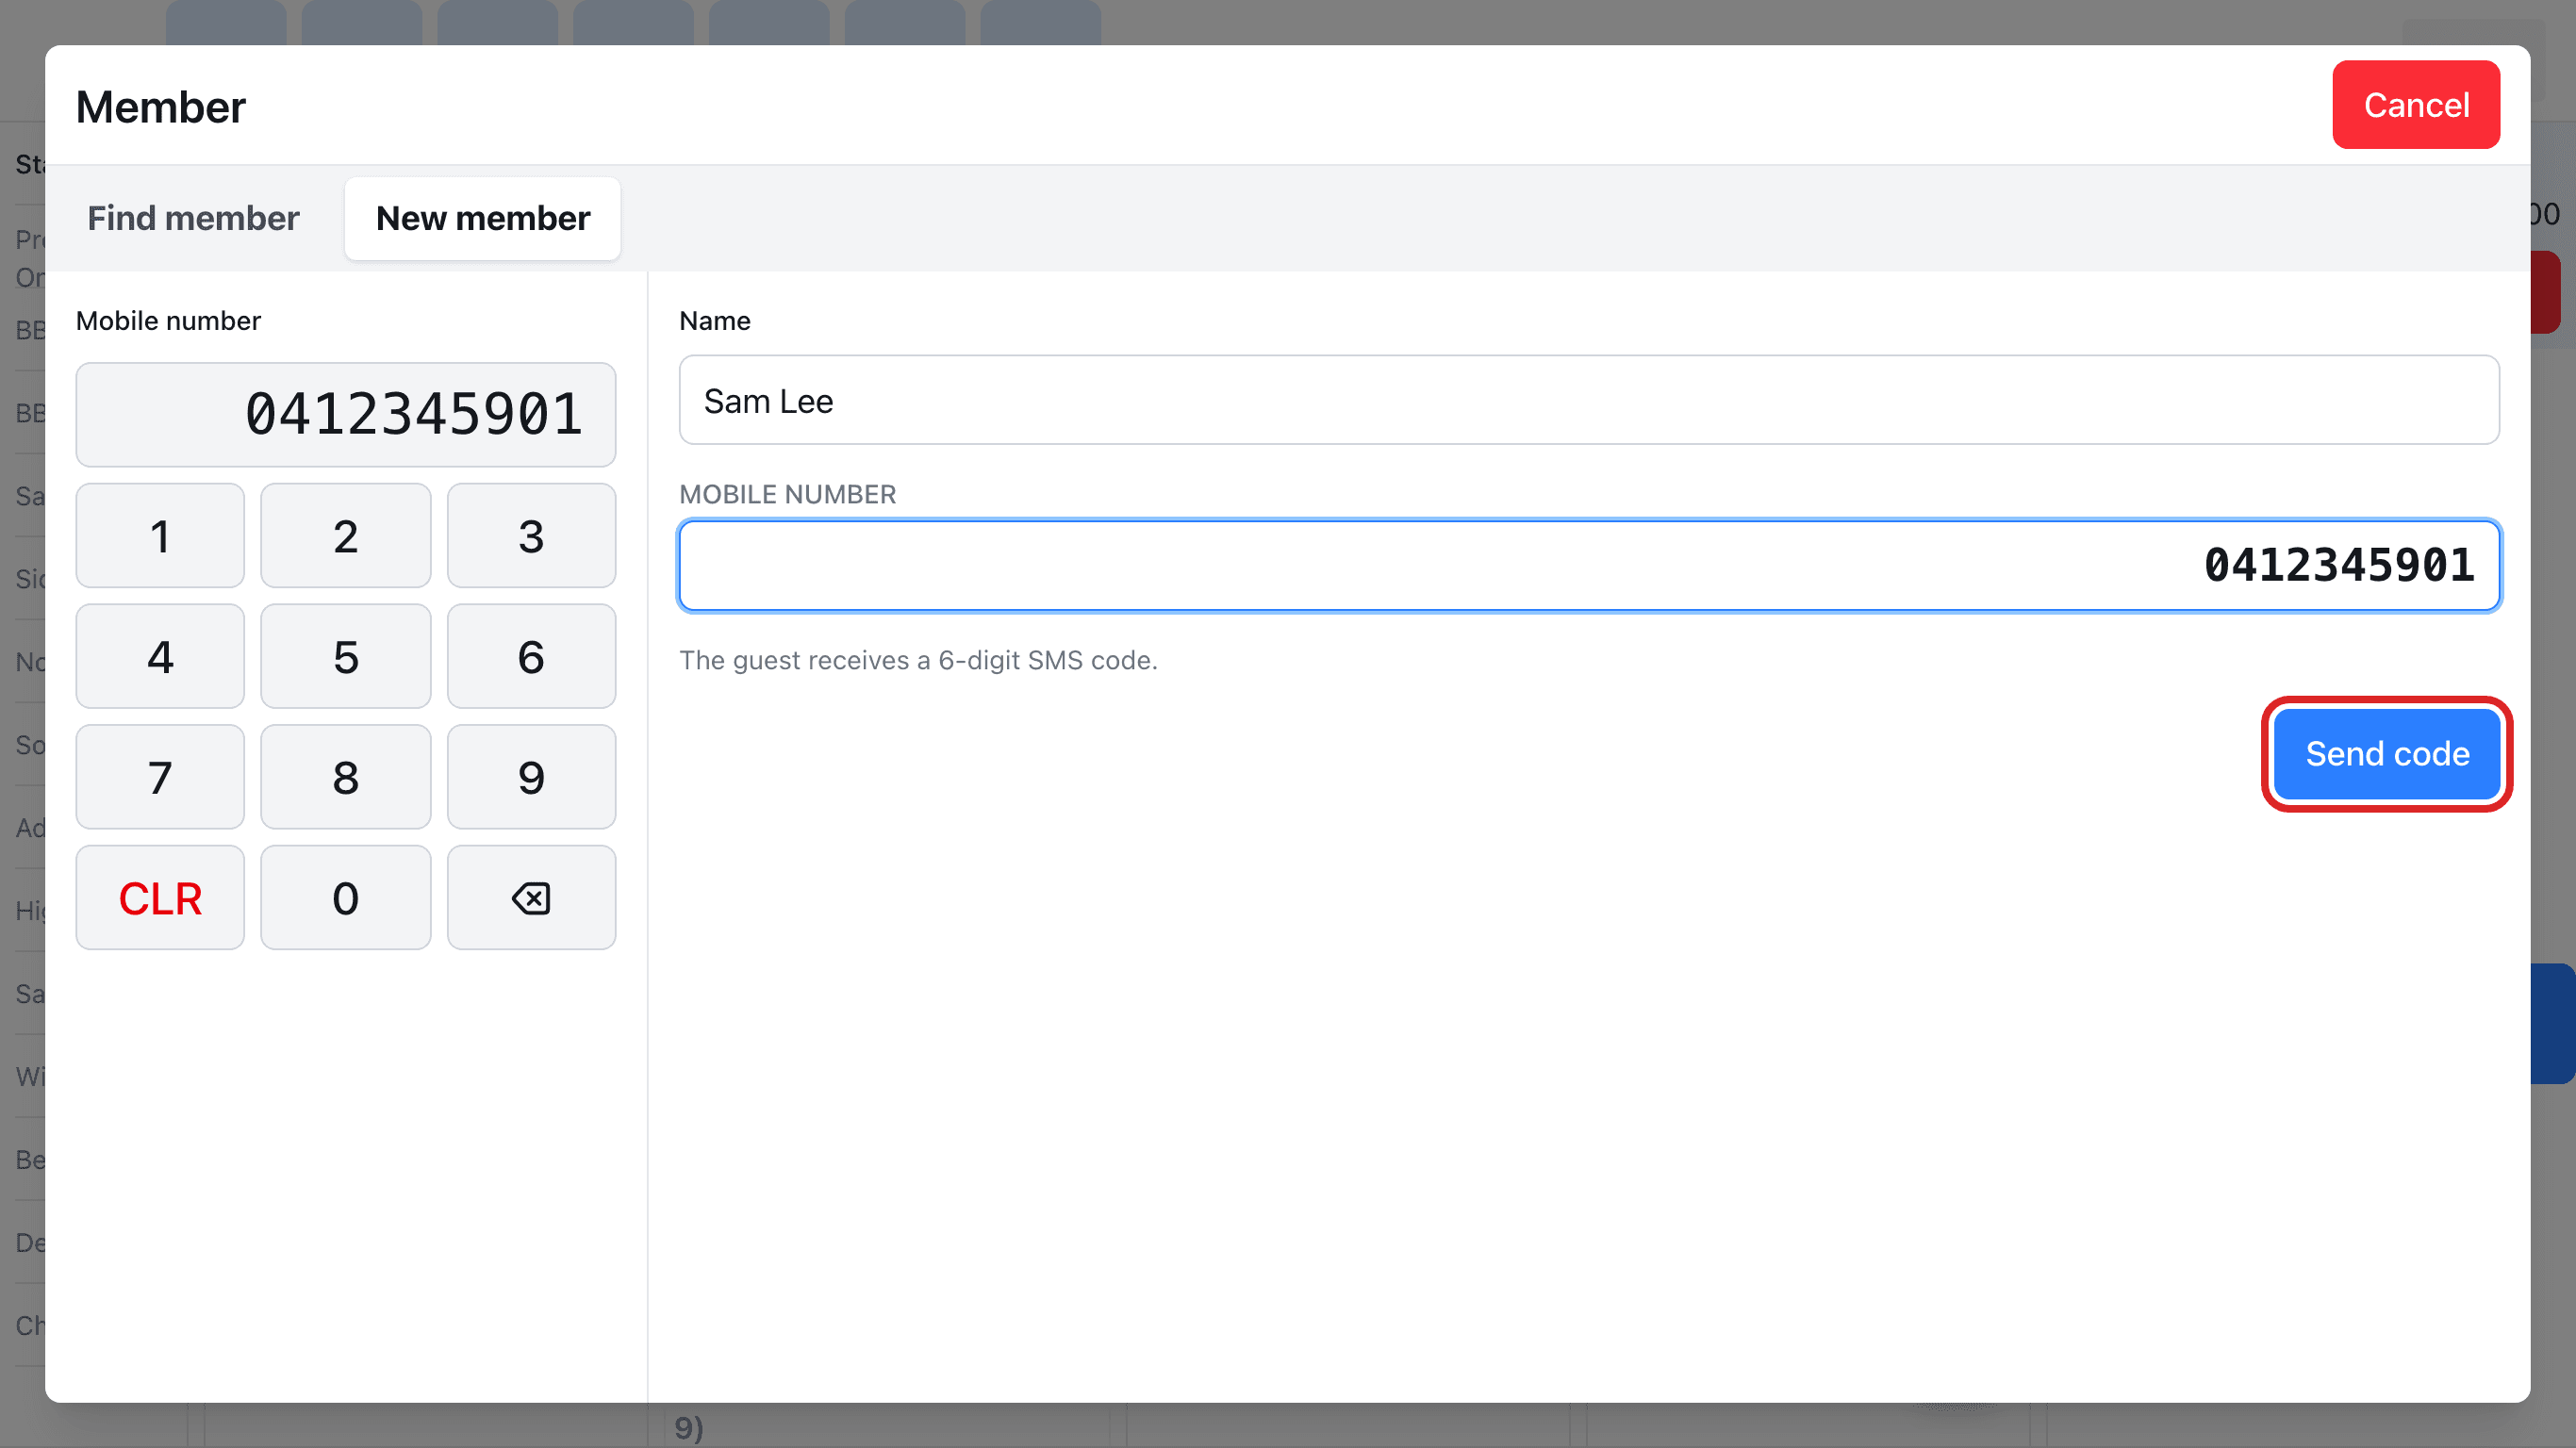Viewport: 2576px width, 1448px height.
Task: Tap keypad digit 6
Action: click(531, 656)
